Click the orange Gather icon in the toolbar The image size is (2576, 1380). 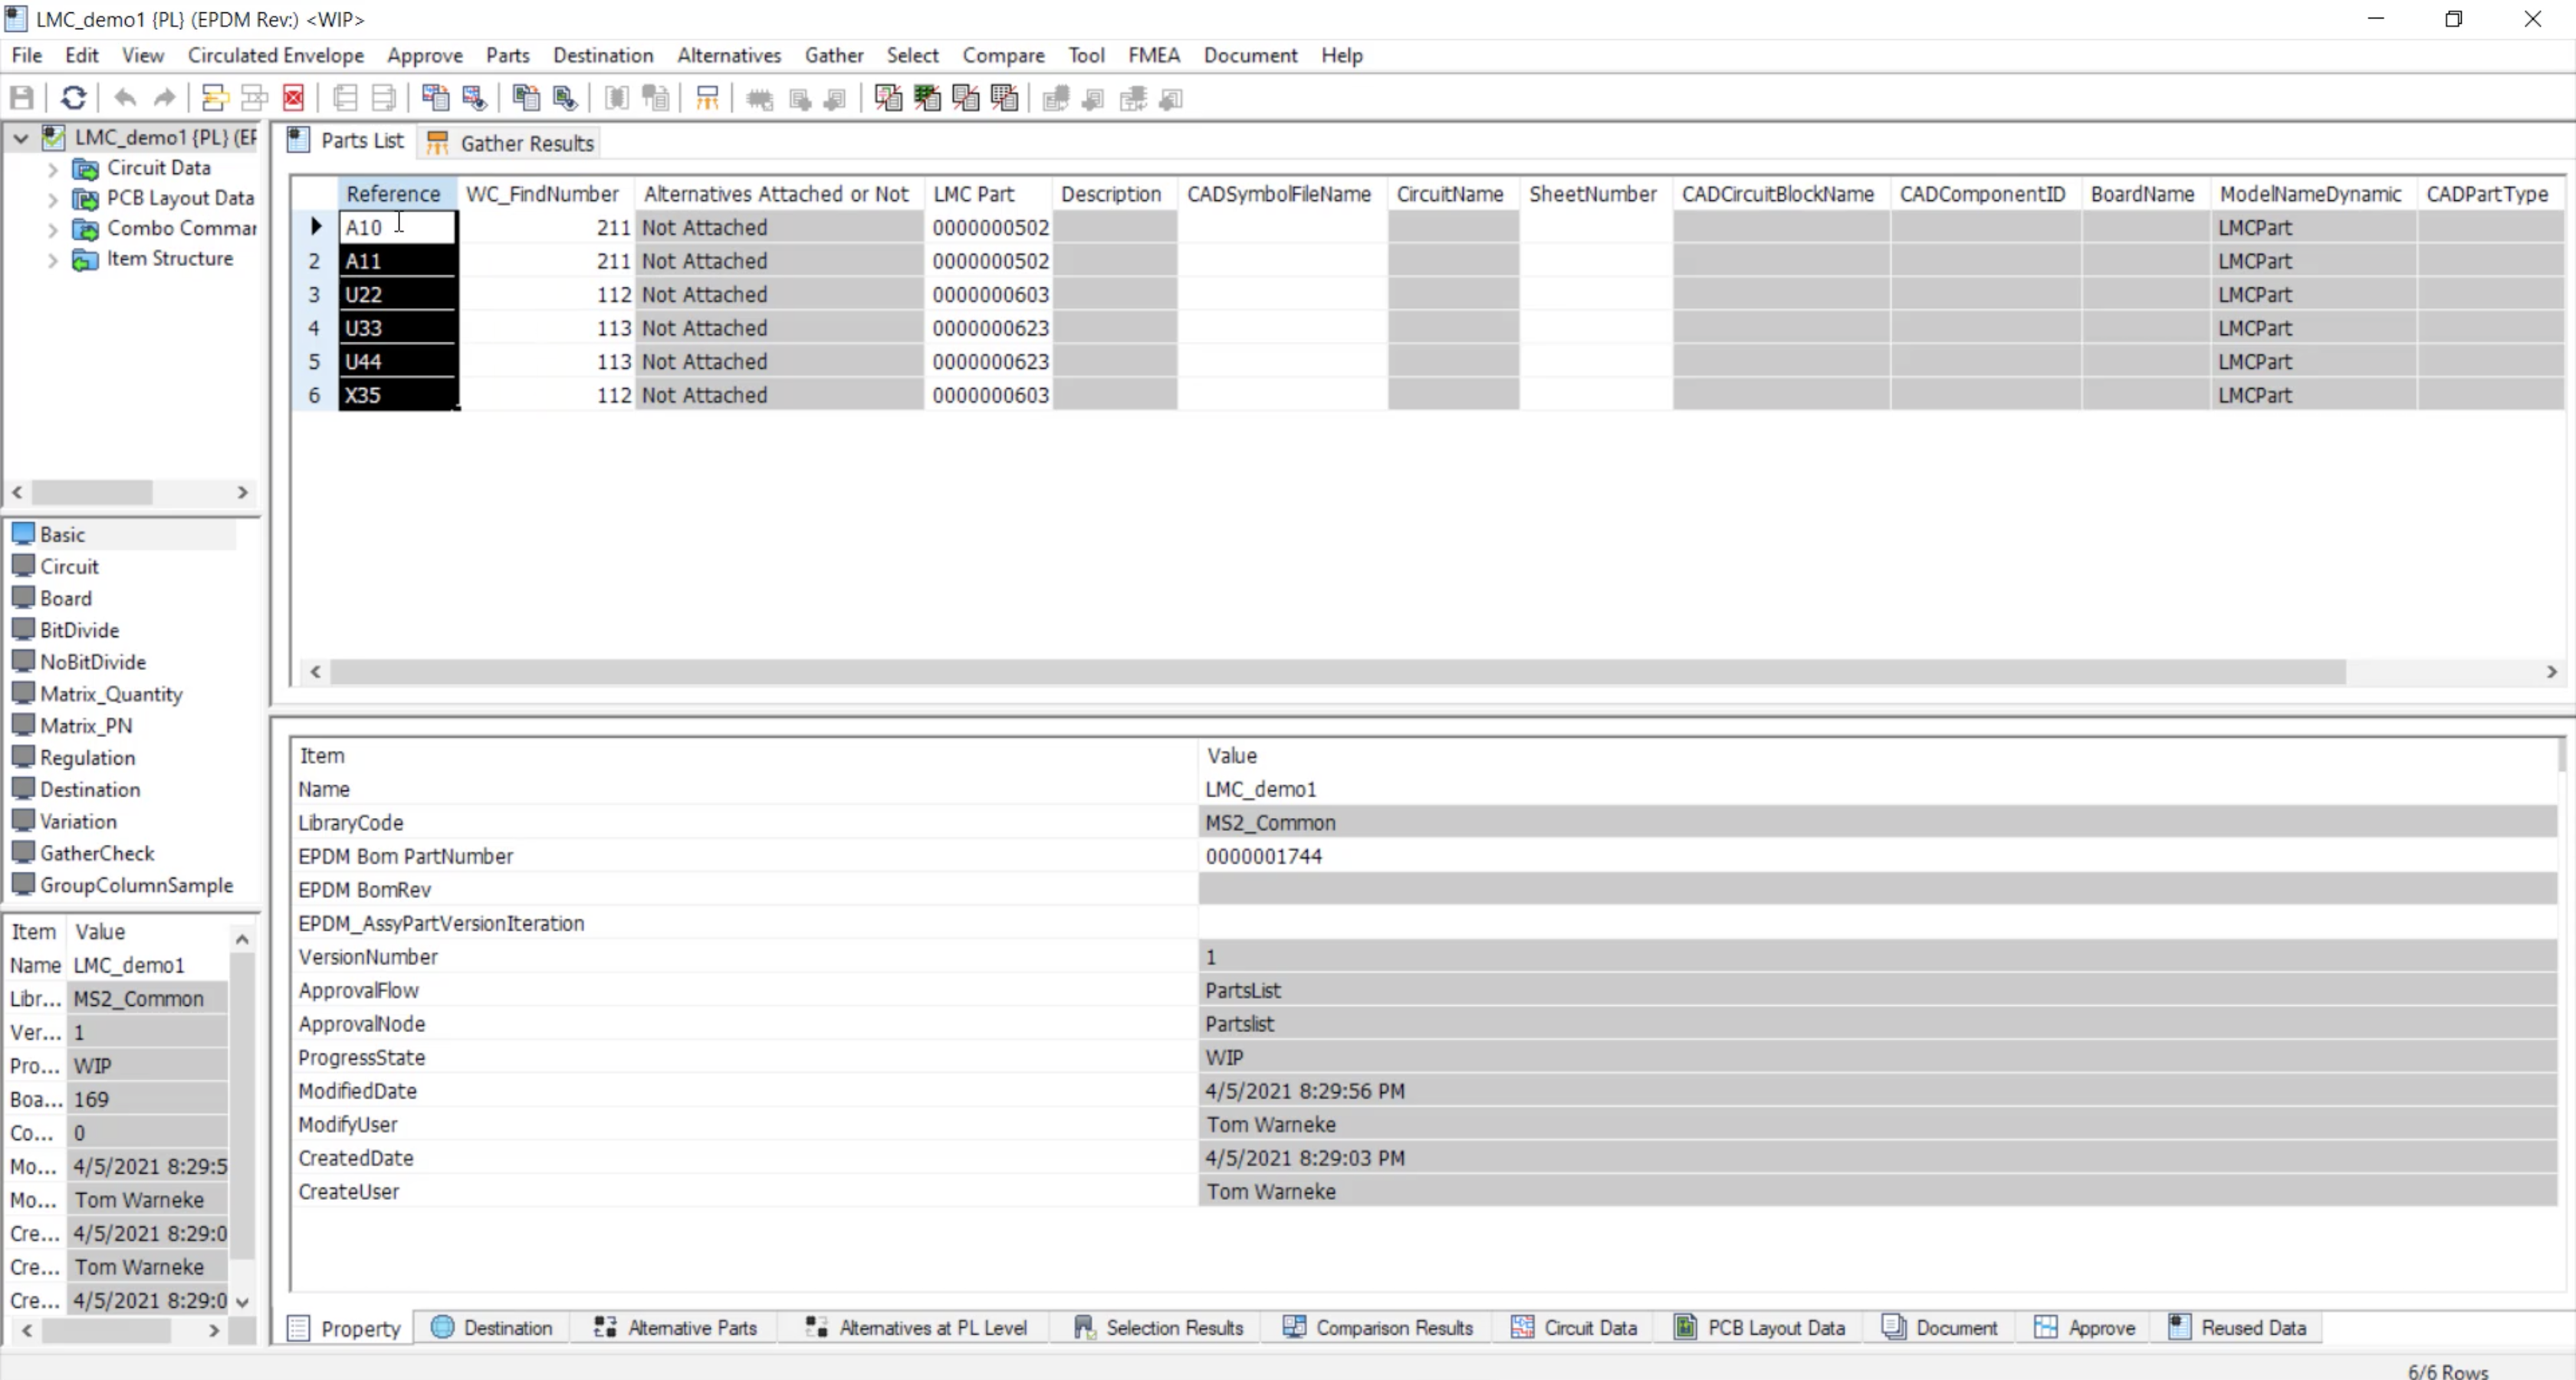click(707, 98)
